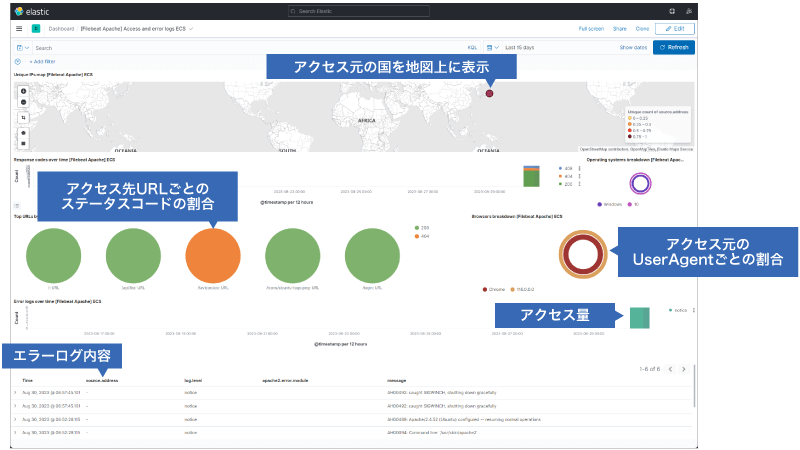Open options for the notice legend

693,310
